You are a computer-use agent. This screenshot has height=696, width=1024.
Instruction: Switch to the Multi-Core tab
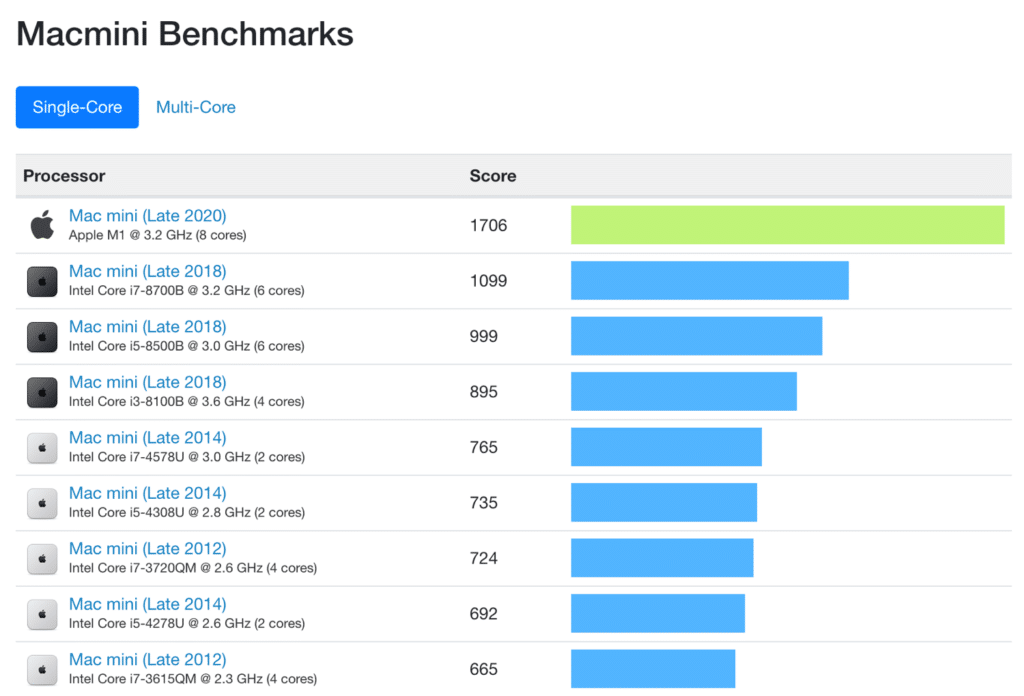(x=196, y=107)
